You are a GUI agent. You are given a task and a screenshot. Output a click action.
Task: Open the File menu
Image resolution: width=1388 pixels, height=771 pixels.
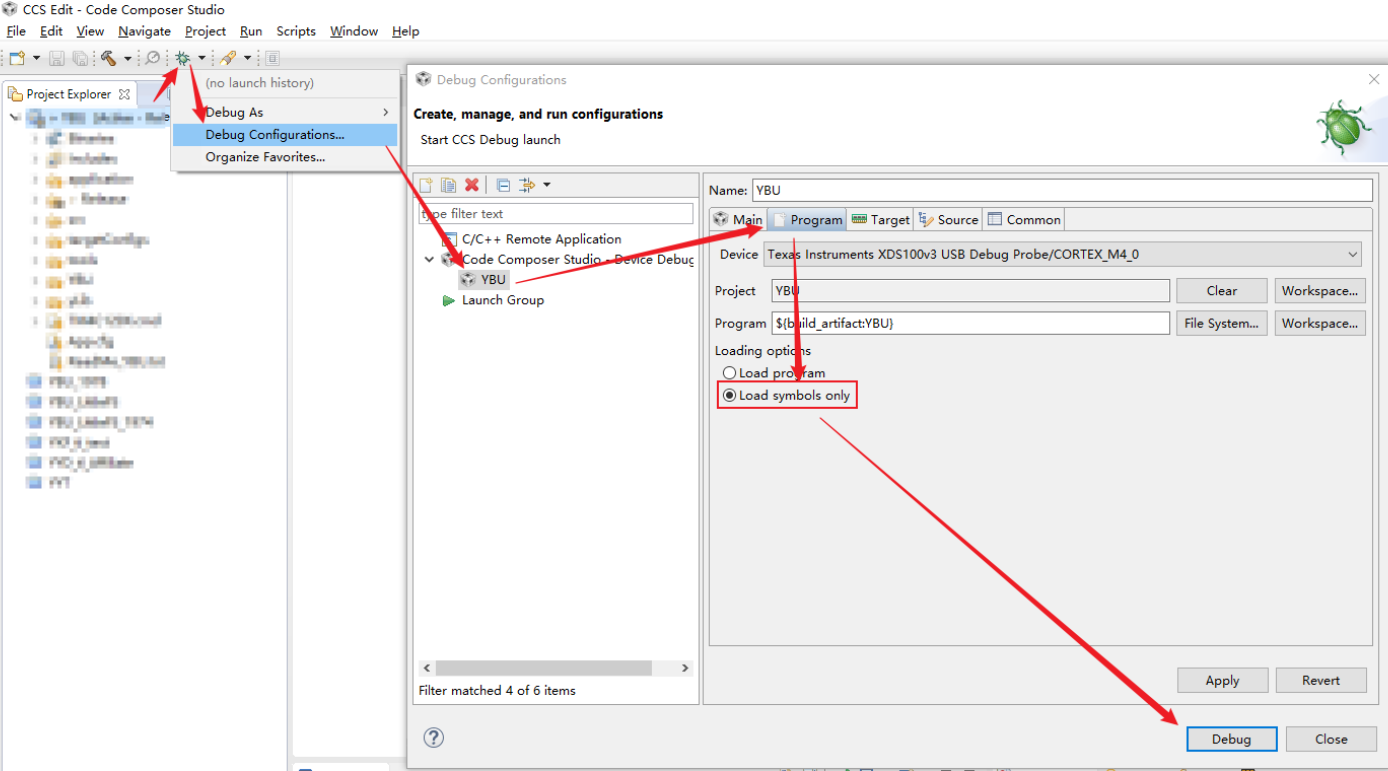(16, 31)
